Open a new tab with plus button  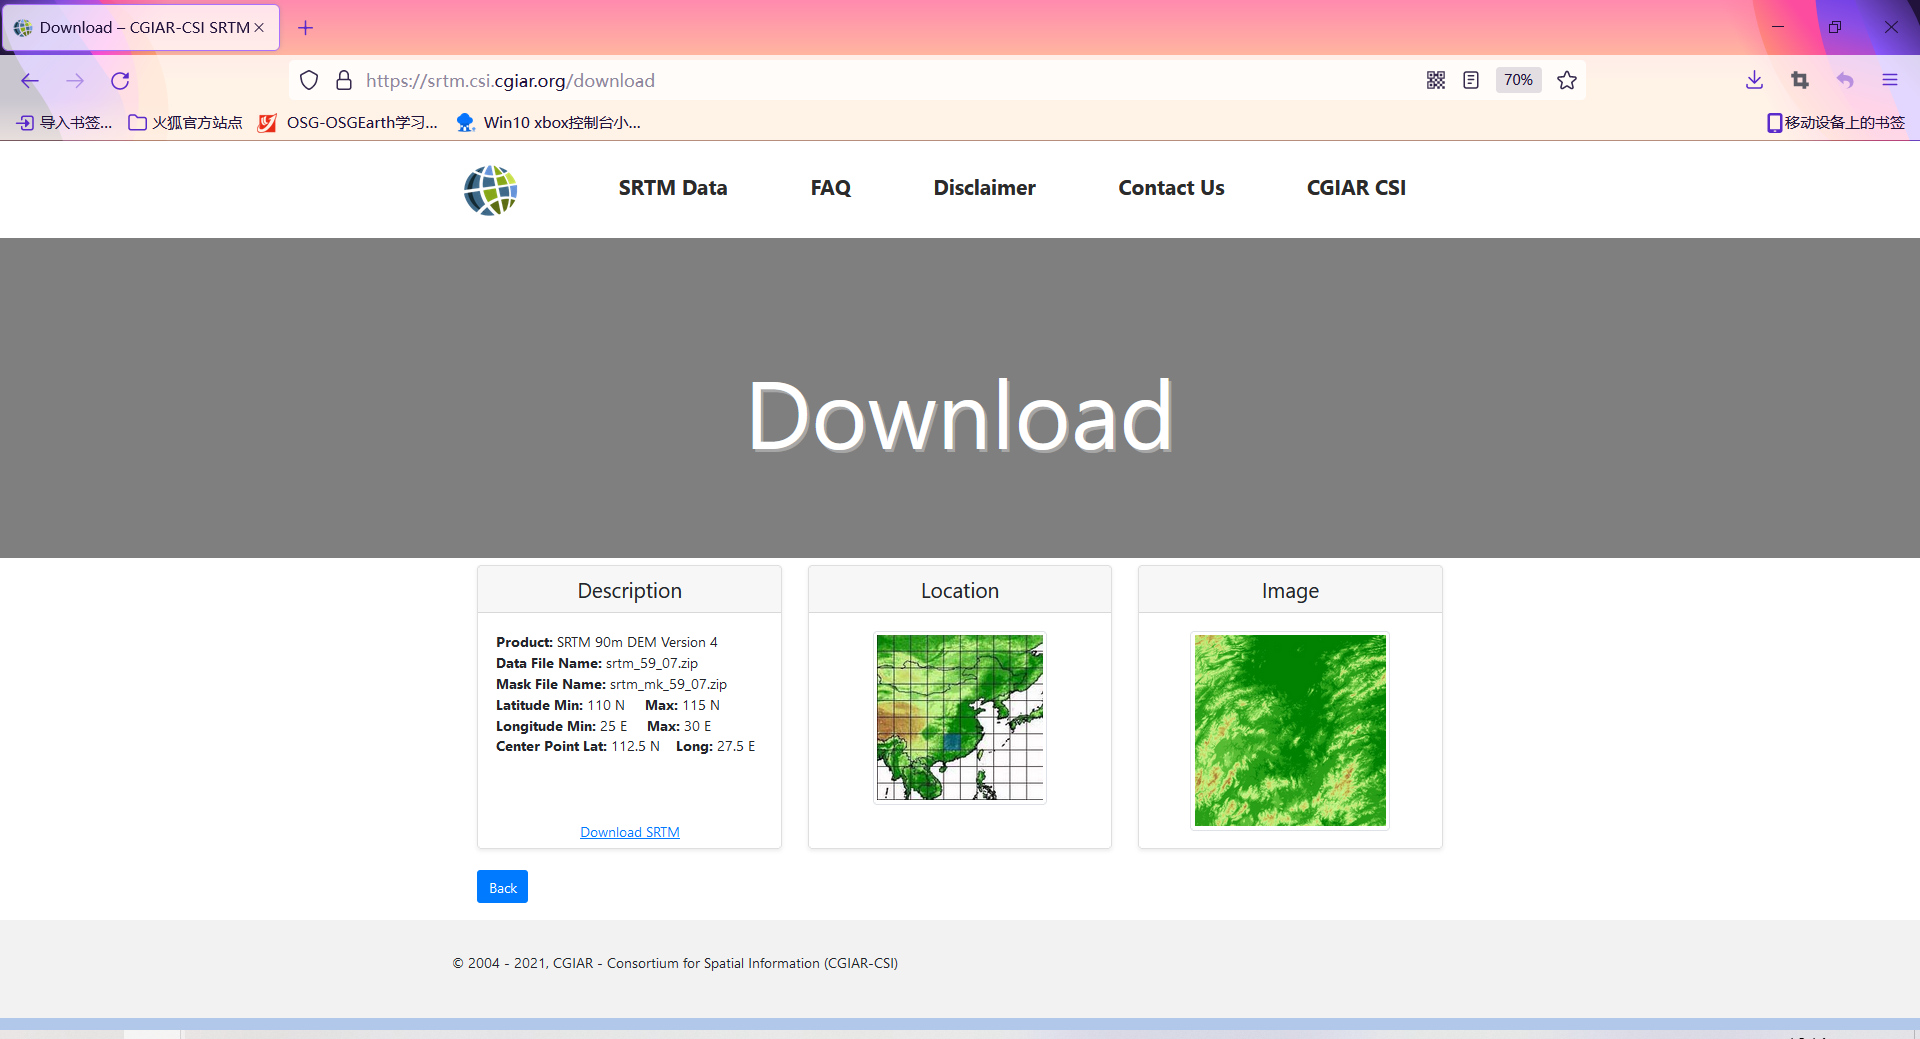(x=306, y=27)
